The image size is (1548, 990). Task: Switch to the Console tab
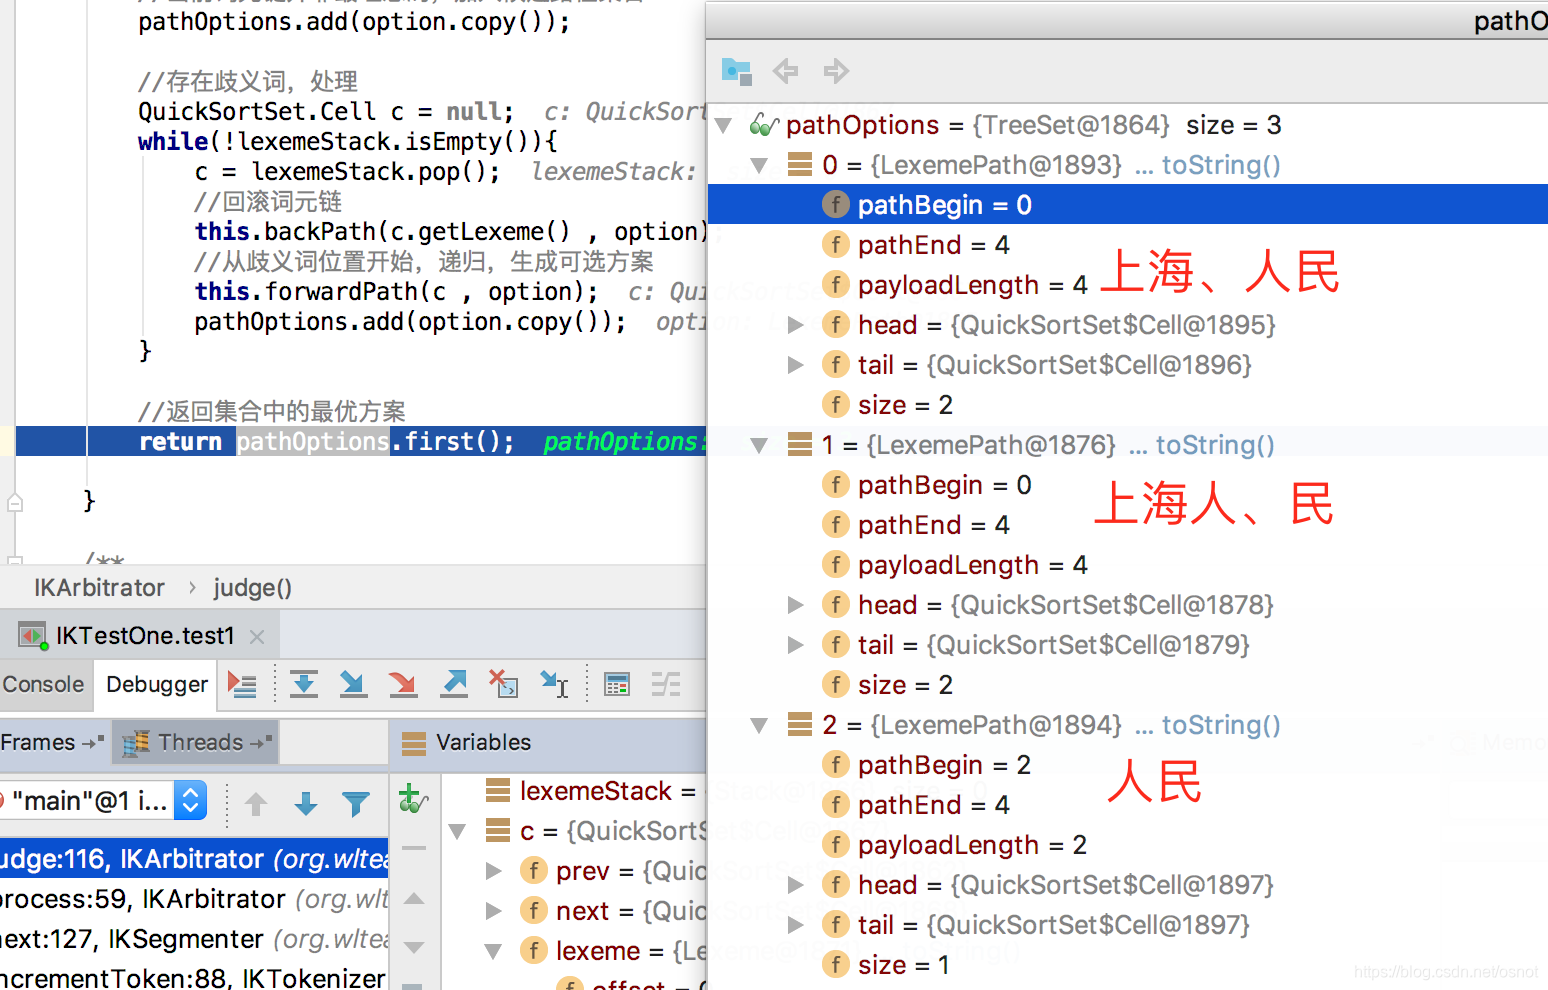click(x=44, y=684)
